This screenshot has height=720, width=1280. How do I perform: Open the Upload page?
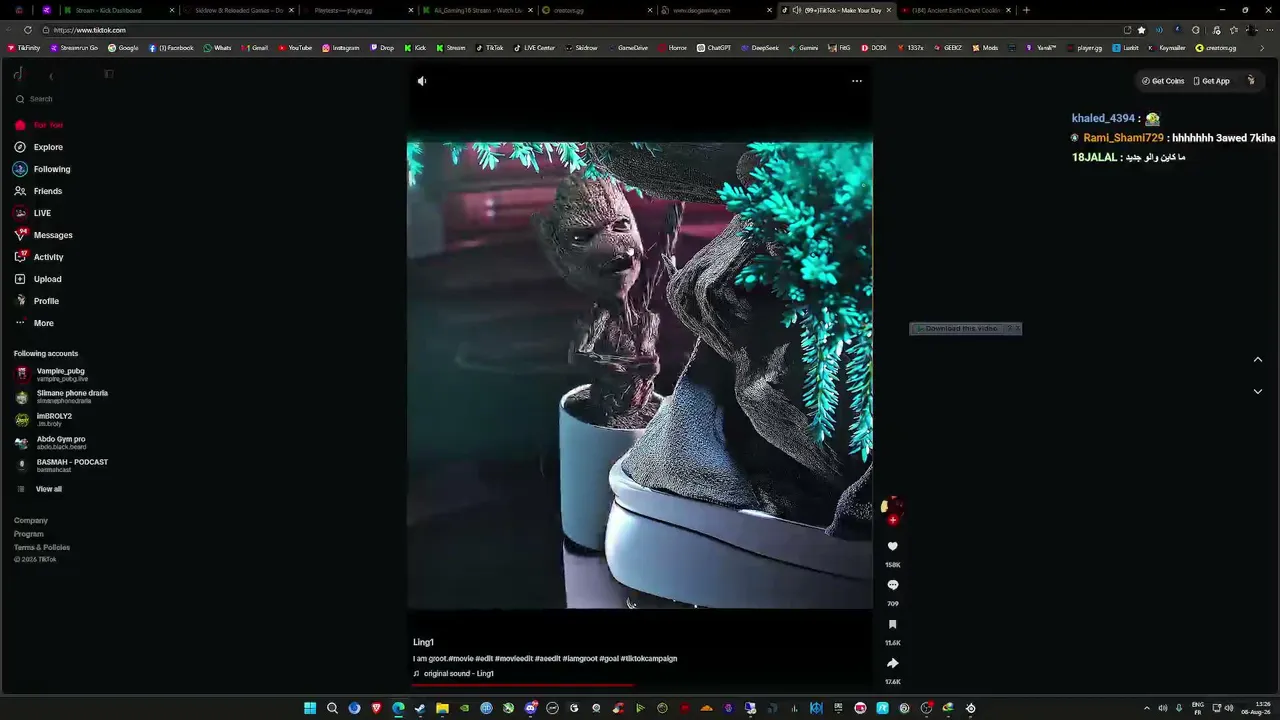38,279
